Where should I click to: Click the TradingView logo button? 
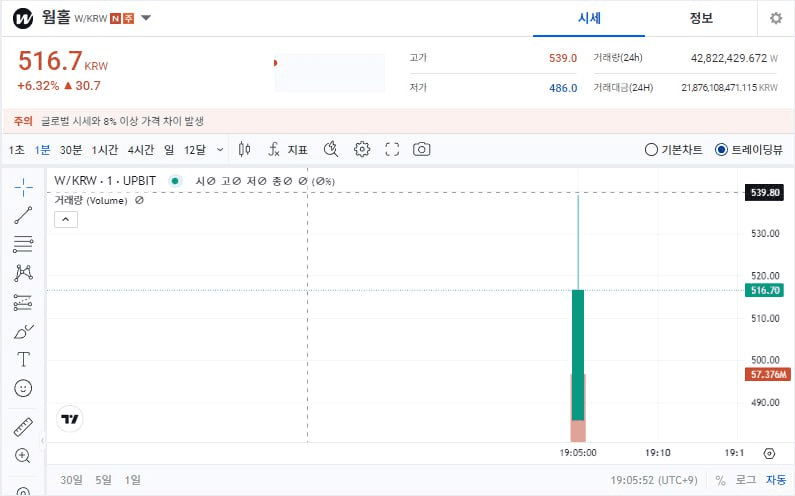coord(69,419)
